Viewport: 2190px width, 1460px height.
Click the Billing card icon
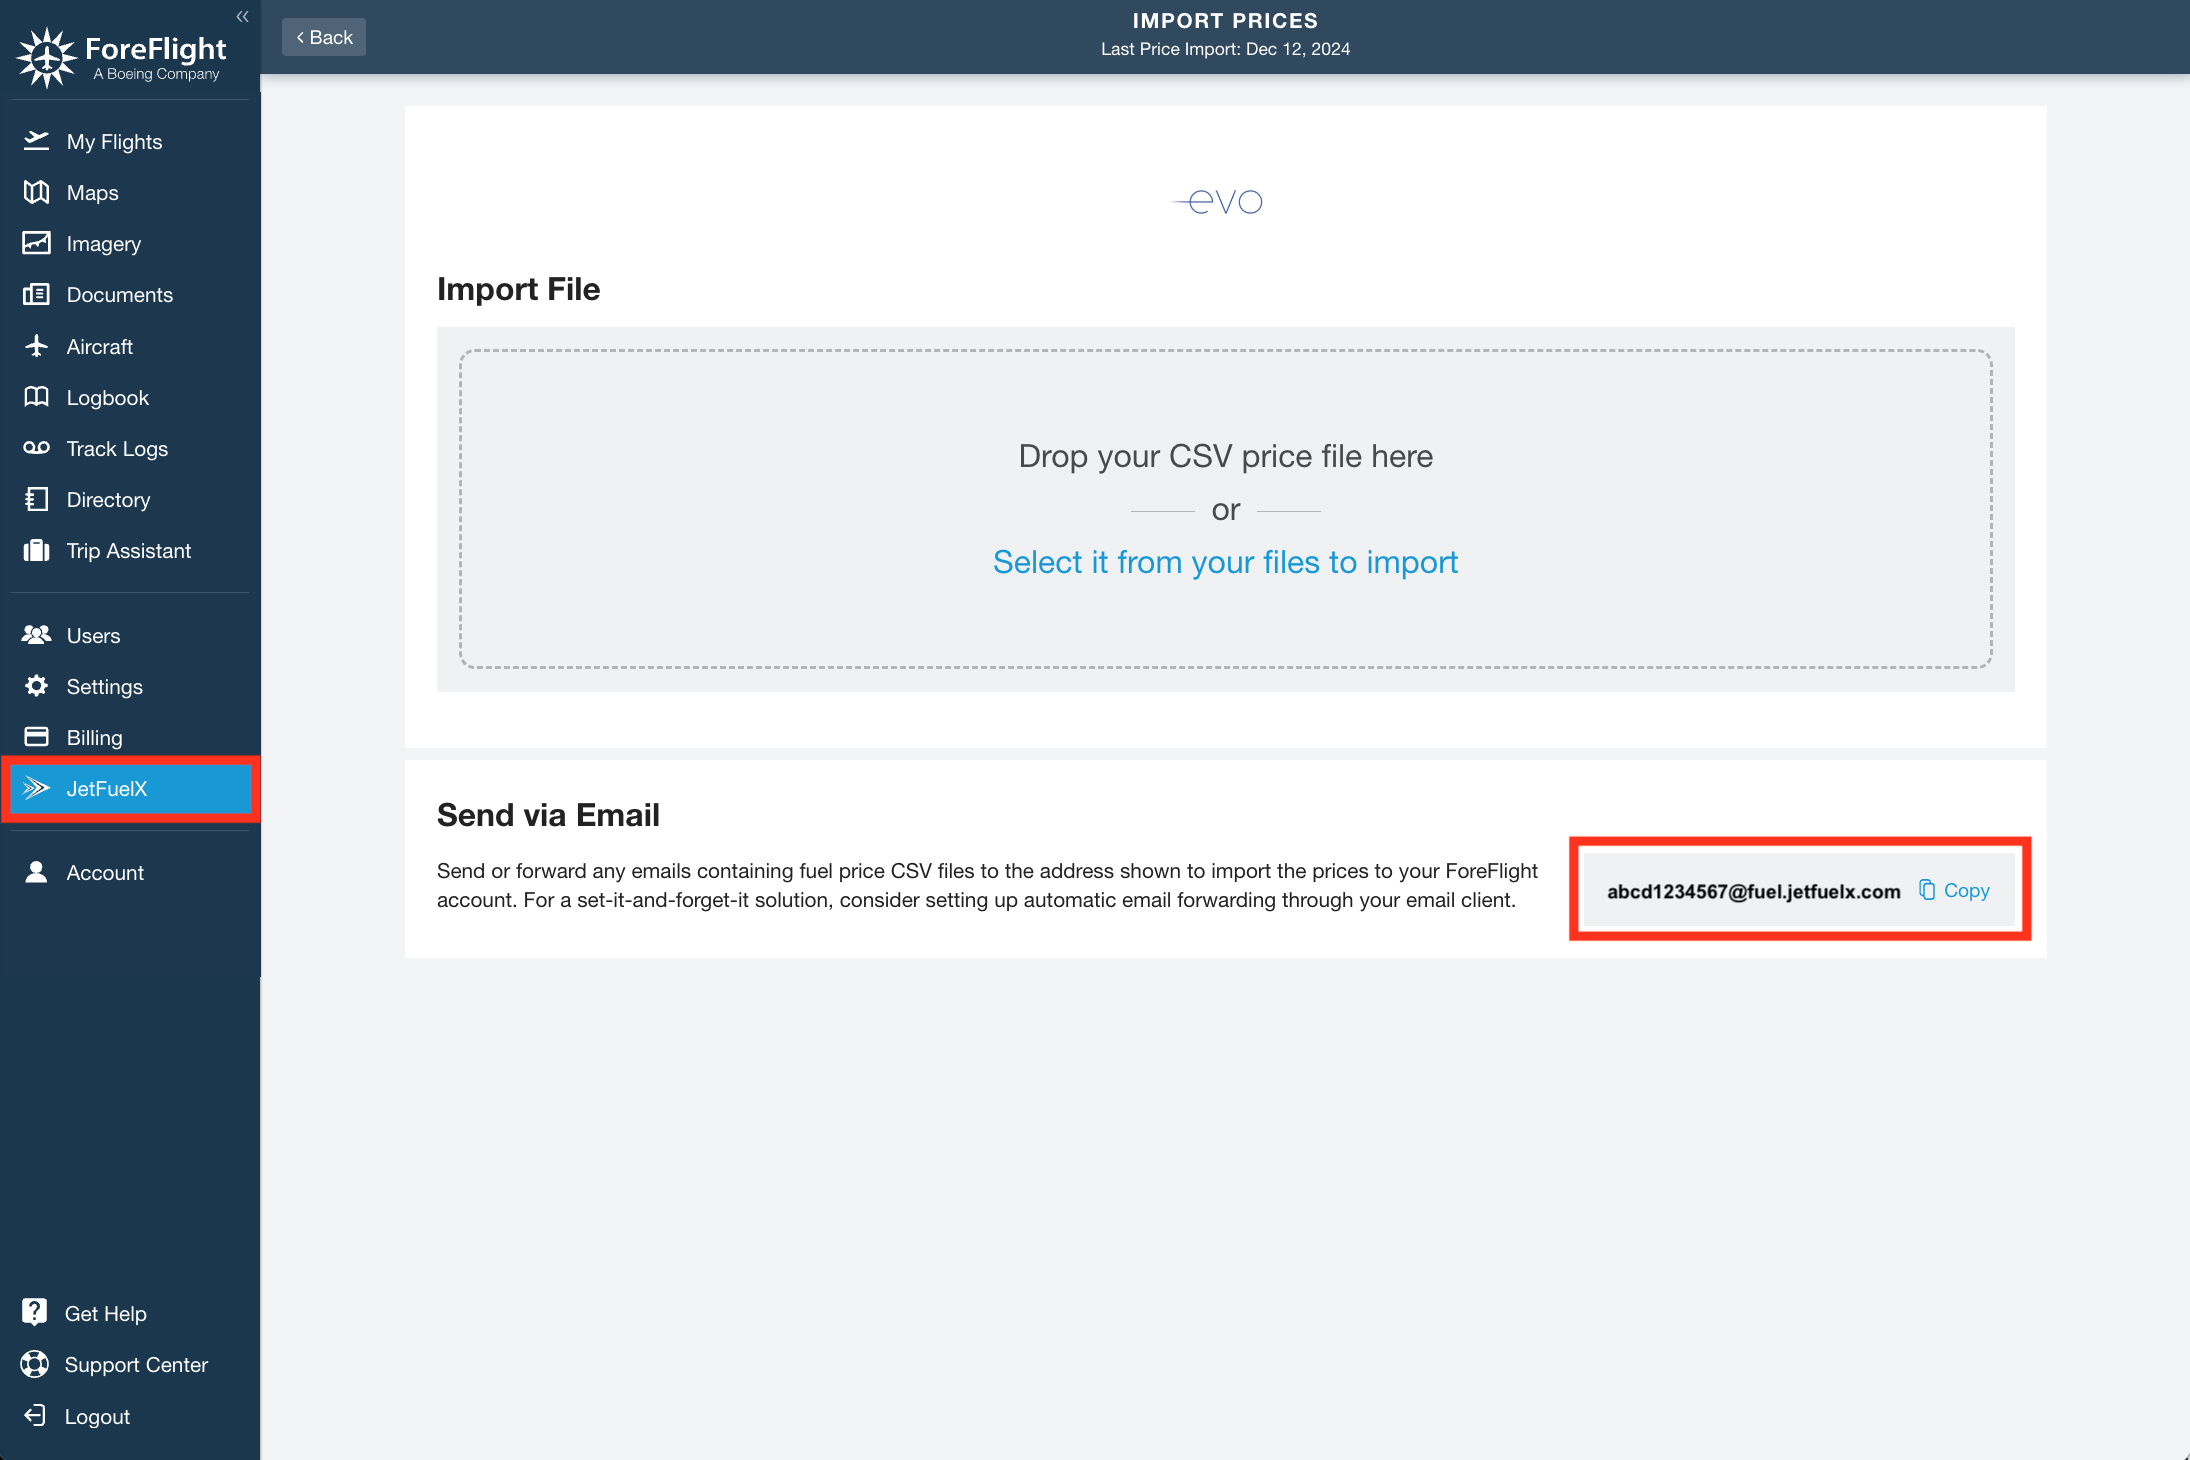click(37, 737)
